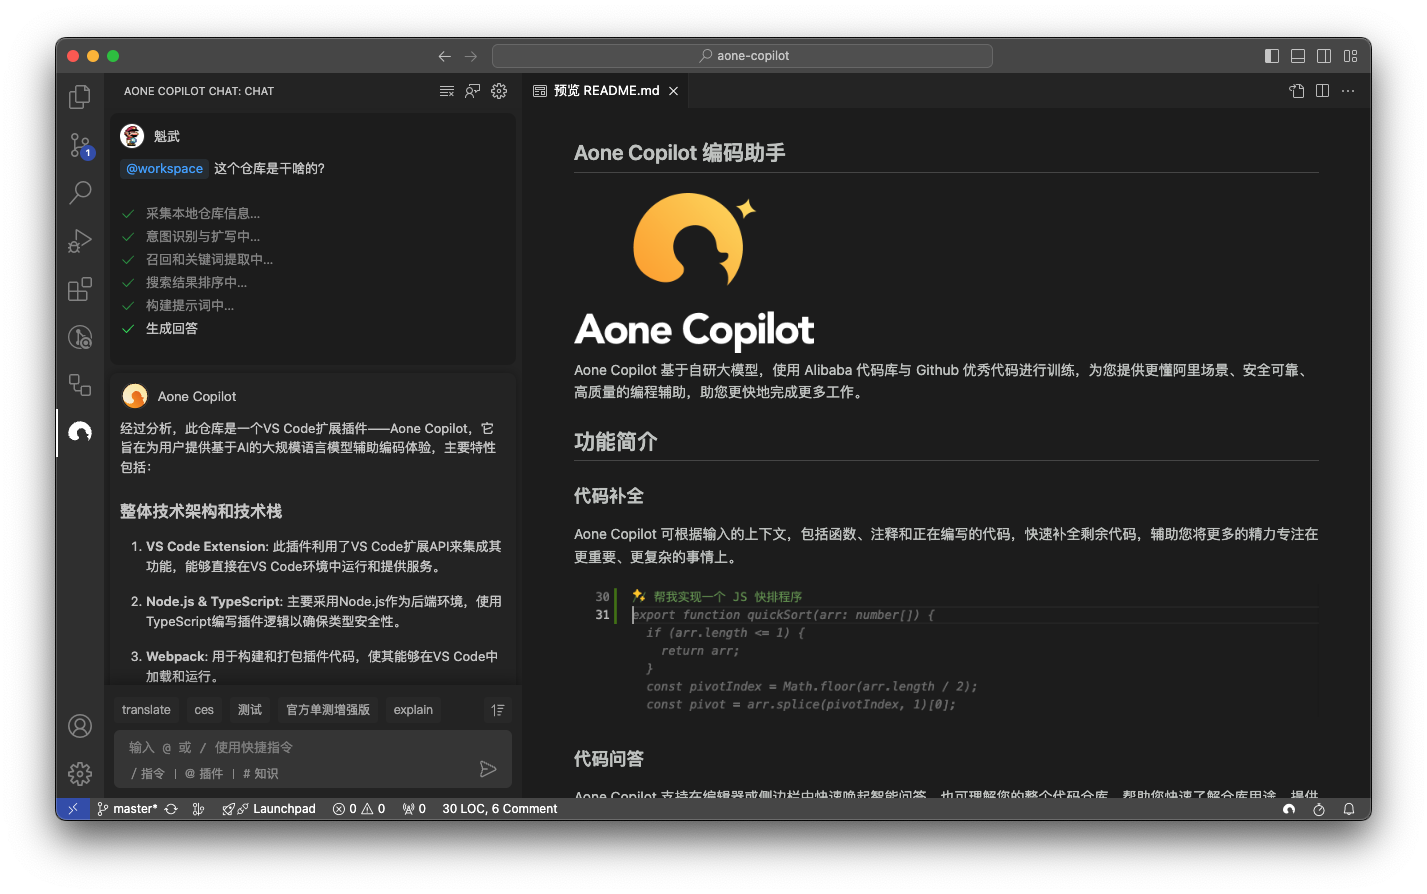Image resolution: width=1427 pixels, height=894 pixels.
Task: Click the git graph icon in status bar
Action: pos(198,809)
